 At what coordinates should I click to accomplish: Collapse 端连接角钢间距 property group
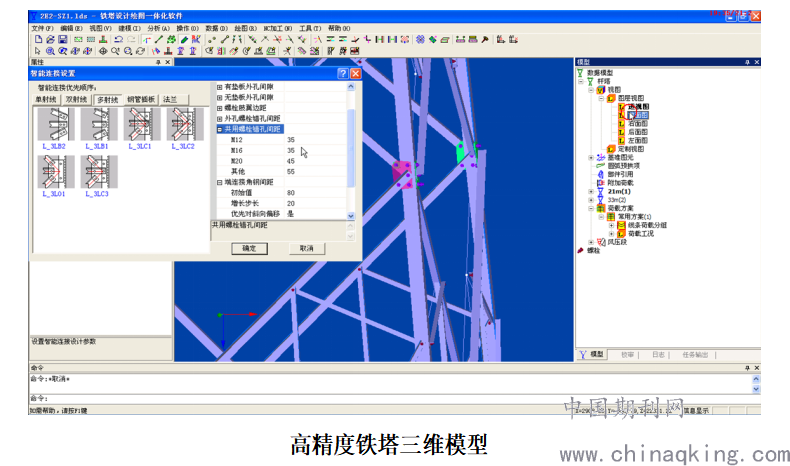[220, 182]
